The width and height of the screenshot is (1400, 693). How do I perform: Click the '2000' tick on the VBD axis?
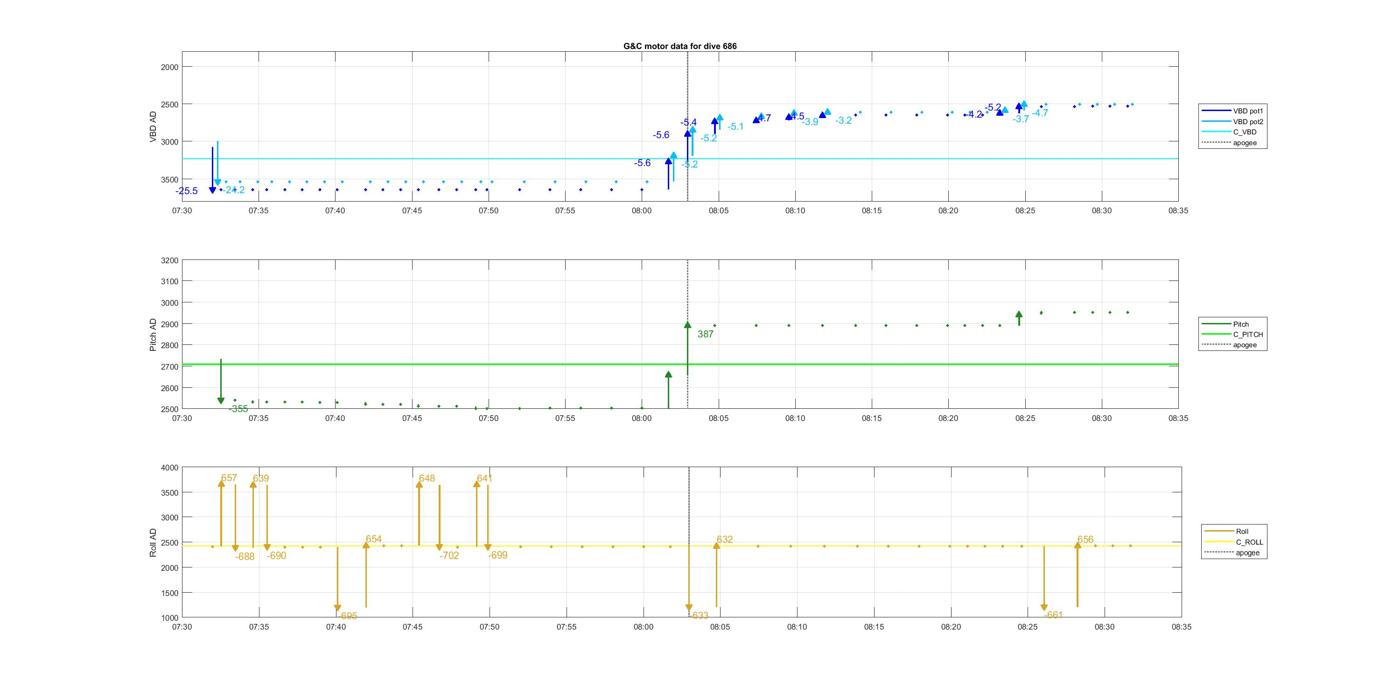pos(168,67)
